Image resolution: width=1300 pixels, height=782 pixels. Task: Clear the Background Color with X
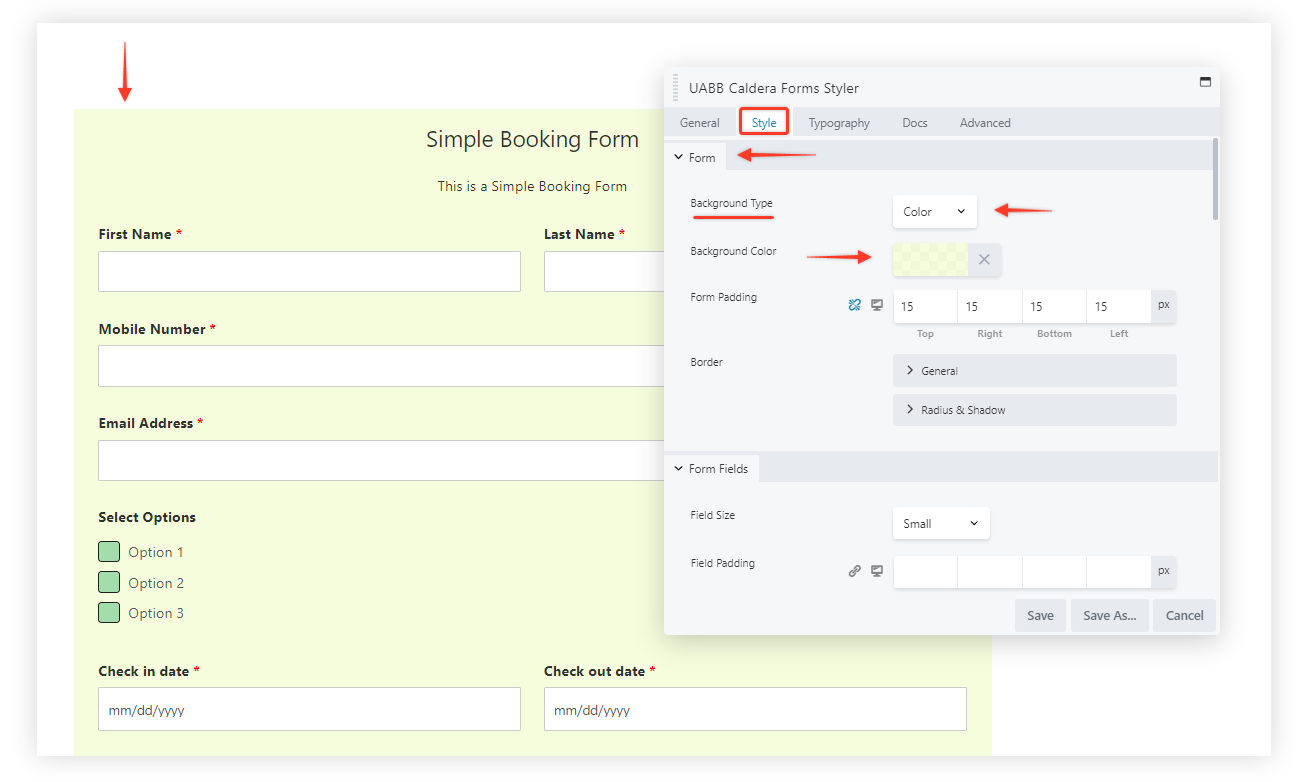pyautogui.click(x=984, y=260)
